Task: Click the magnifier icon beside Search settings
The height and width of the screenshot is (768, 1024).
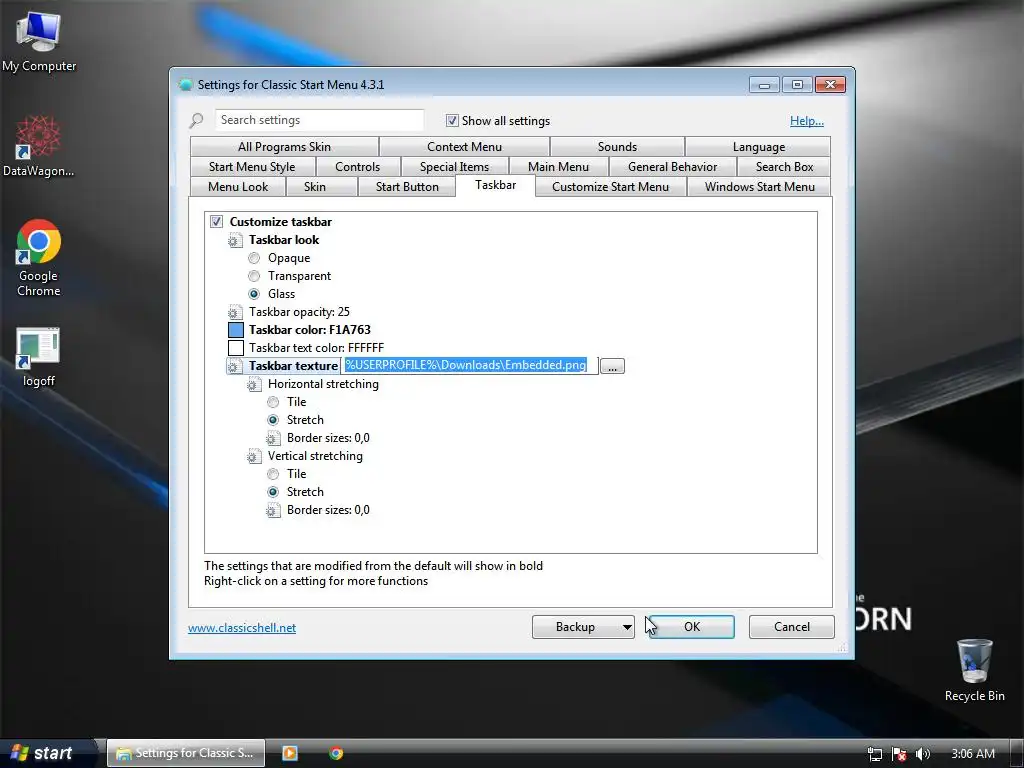Action: point(196,121)
